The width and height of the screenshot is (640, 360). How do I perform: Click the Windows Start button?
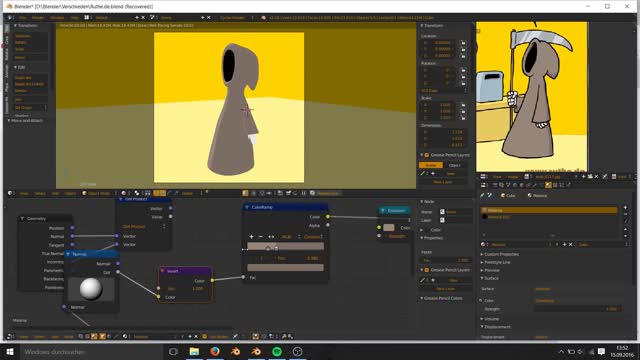click(x=10, y=351)
